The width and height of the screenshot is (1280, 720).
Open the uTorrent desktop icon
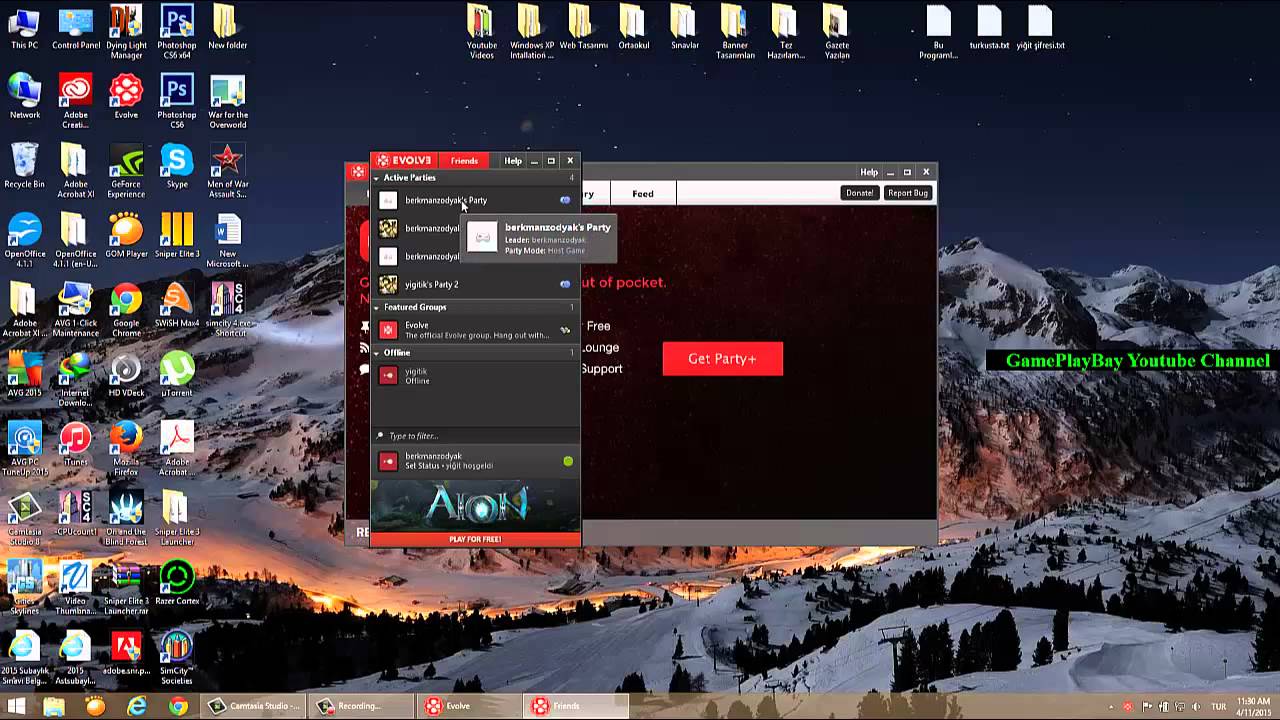tap(177, 375)
